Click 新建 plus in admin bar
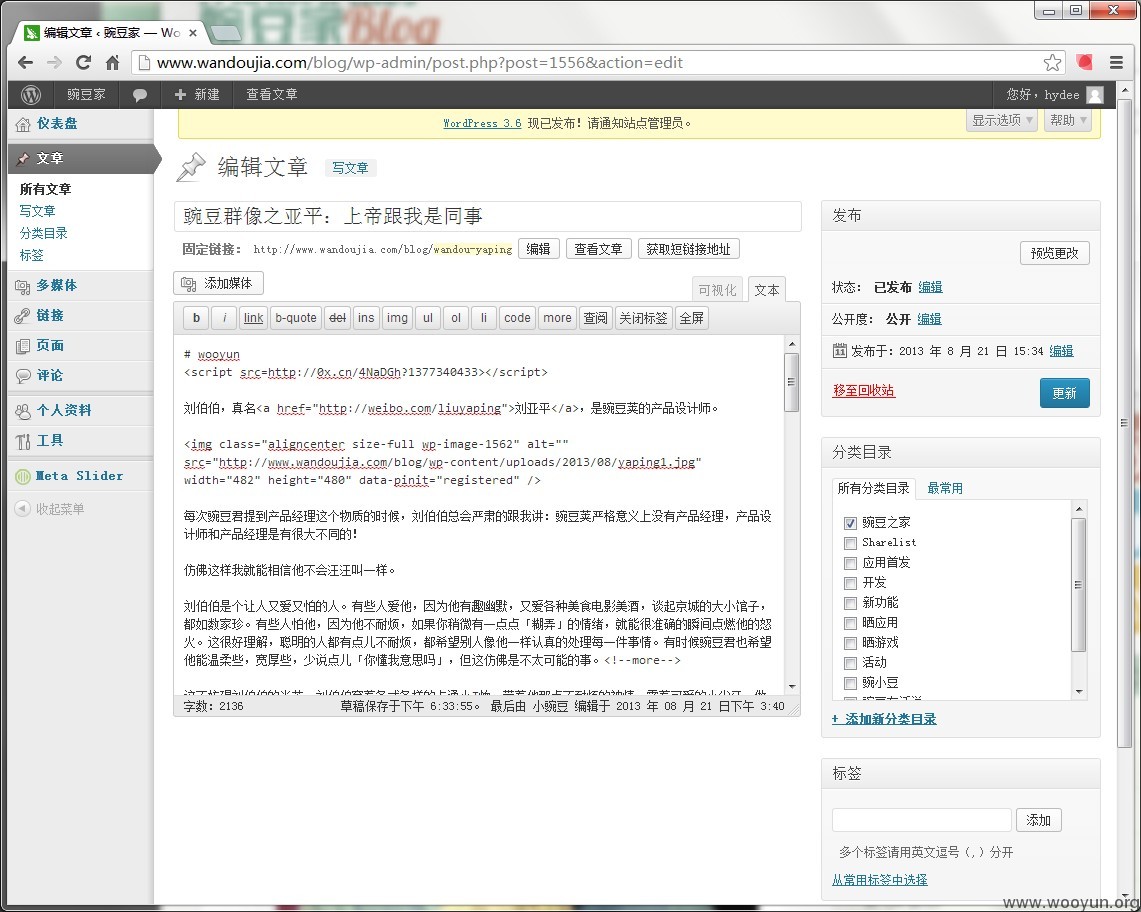 [x=197, y=95]
